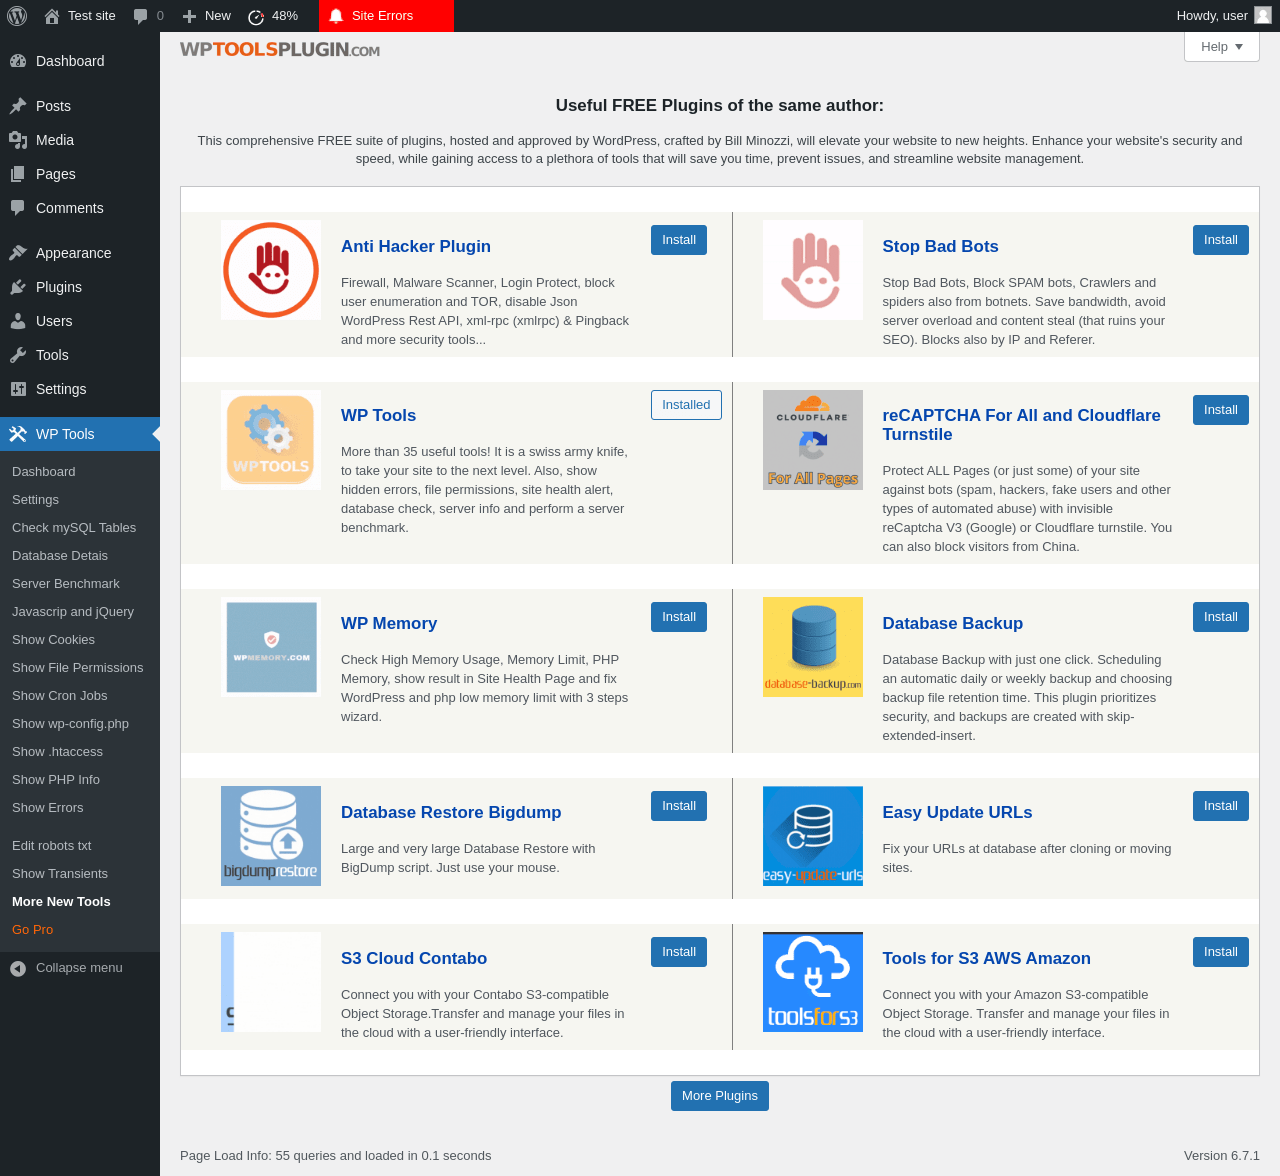Click the Pages icon in sidebar

[x=18, y=174]
